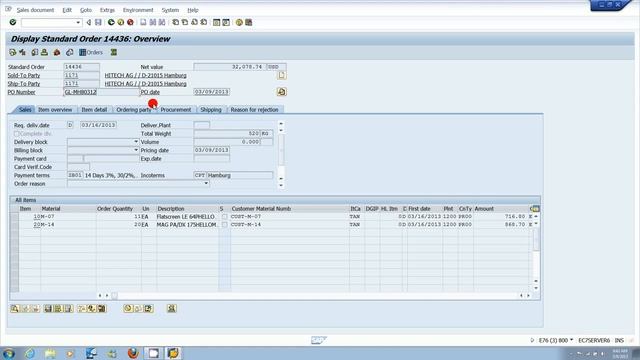Open the Goto menu
This screenshot has width=640, height=360.
[86, 10]
